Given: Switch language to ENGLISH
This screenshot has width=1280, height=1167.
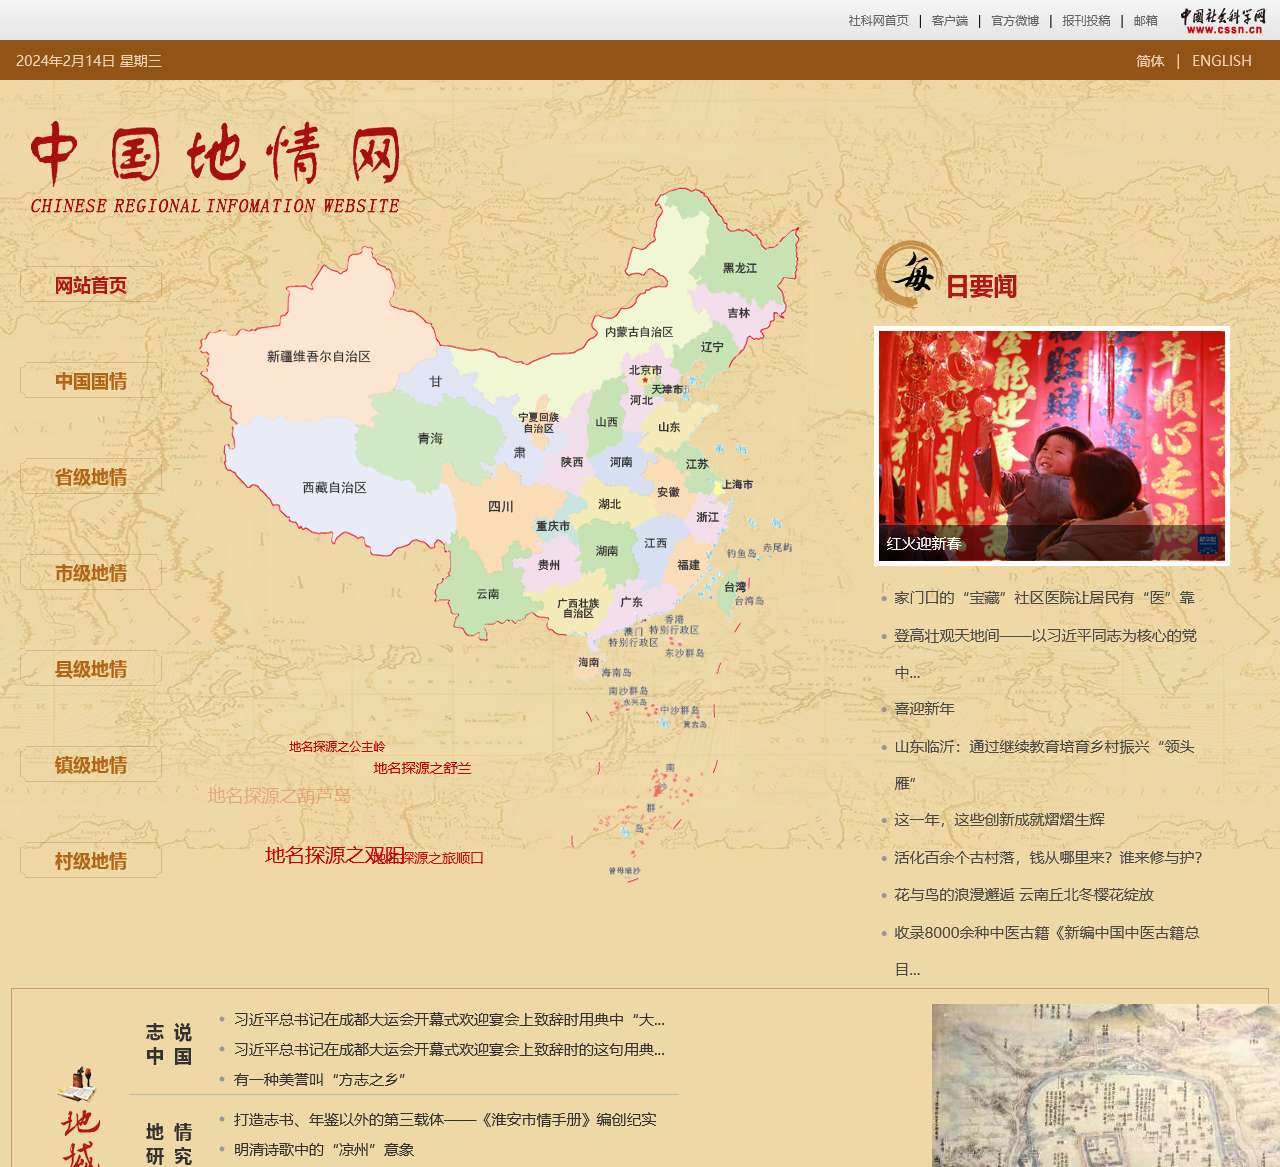Looking at the screenshot, I should click(x=1221, y=60).
